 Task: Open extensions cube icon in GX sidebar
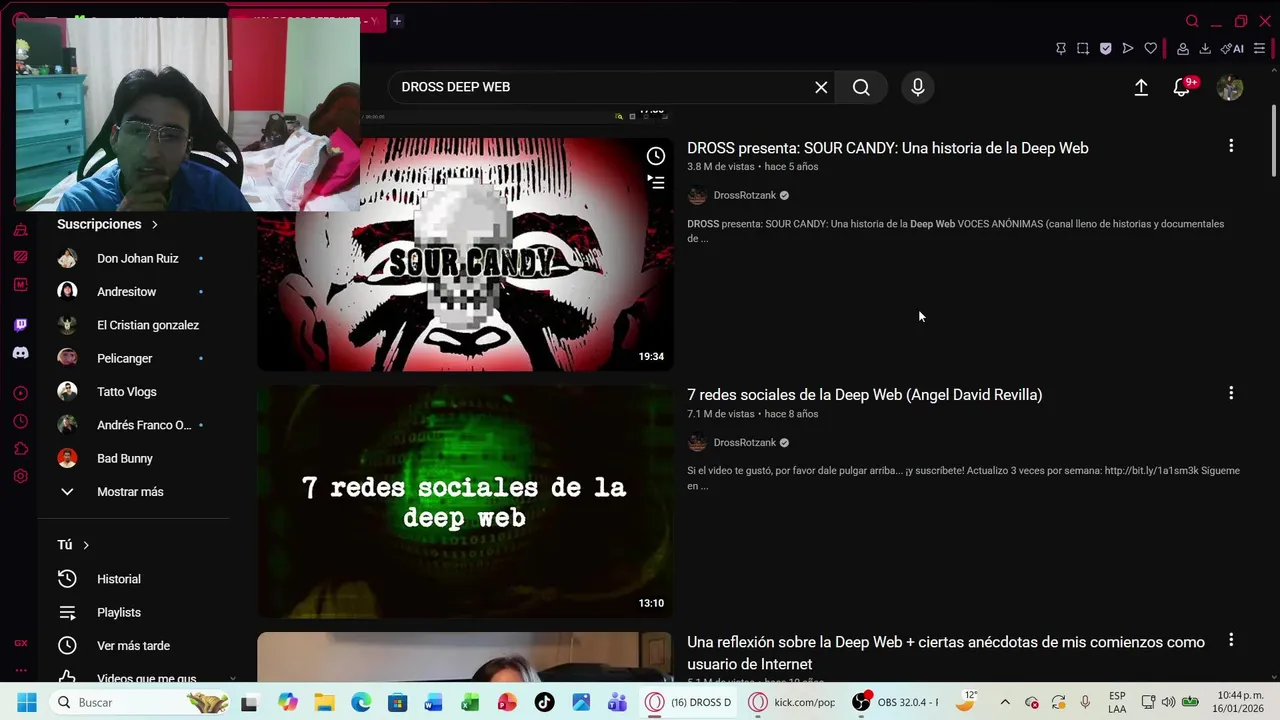click(20, 449)
